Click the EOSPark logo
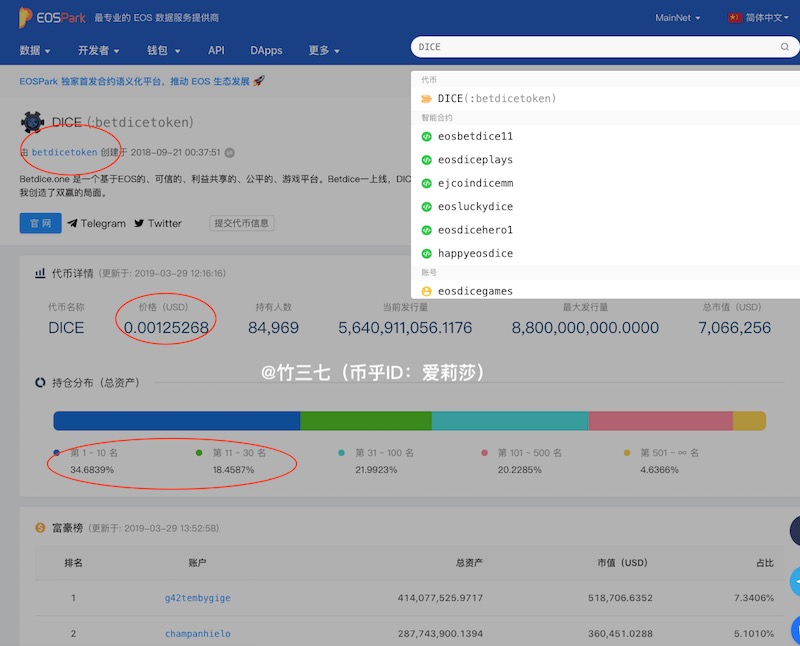 coord(52,17)
